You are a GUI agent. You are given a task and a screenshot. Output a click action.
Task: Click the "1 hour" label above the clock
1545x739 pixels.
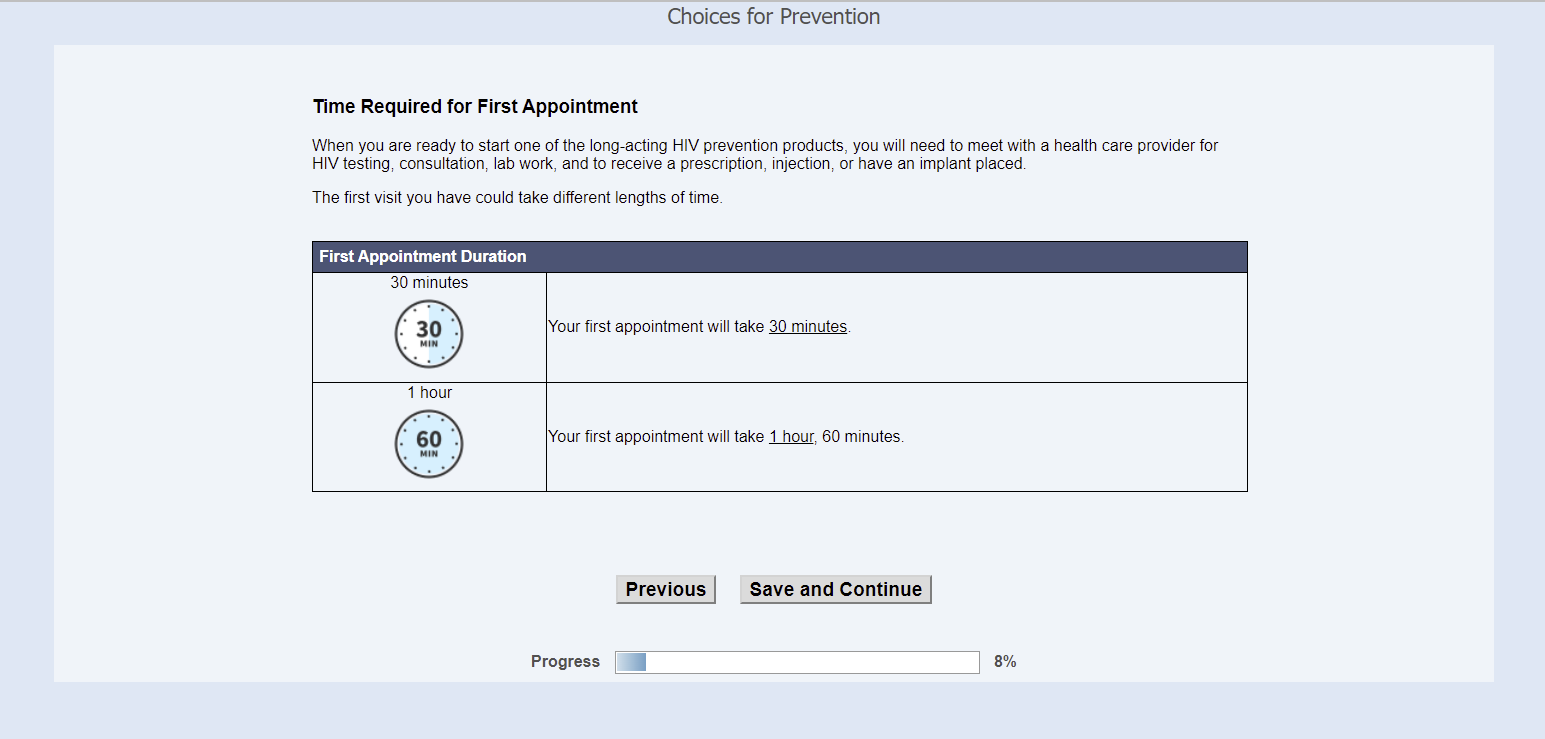click(x=429, y=393)
